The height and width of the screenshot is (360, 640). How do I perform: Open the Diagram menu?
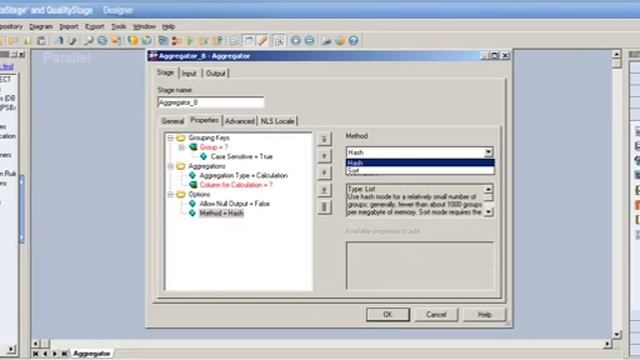coord(41,27)
